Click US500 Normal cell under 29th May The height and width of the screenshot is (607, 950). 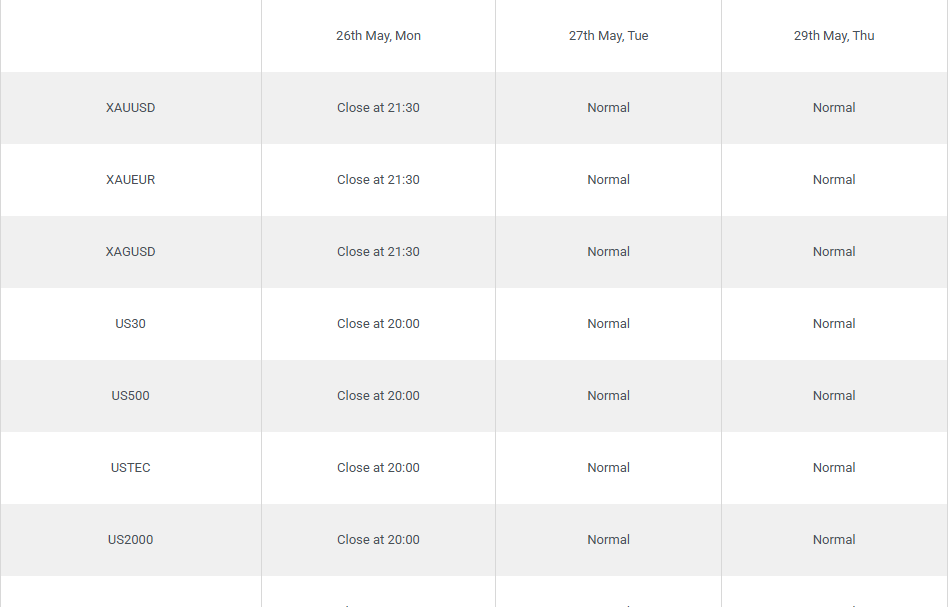834,396
